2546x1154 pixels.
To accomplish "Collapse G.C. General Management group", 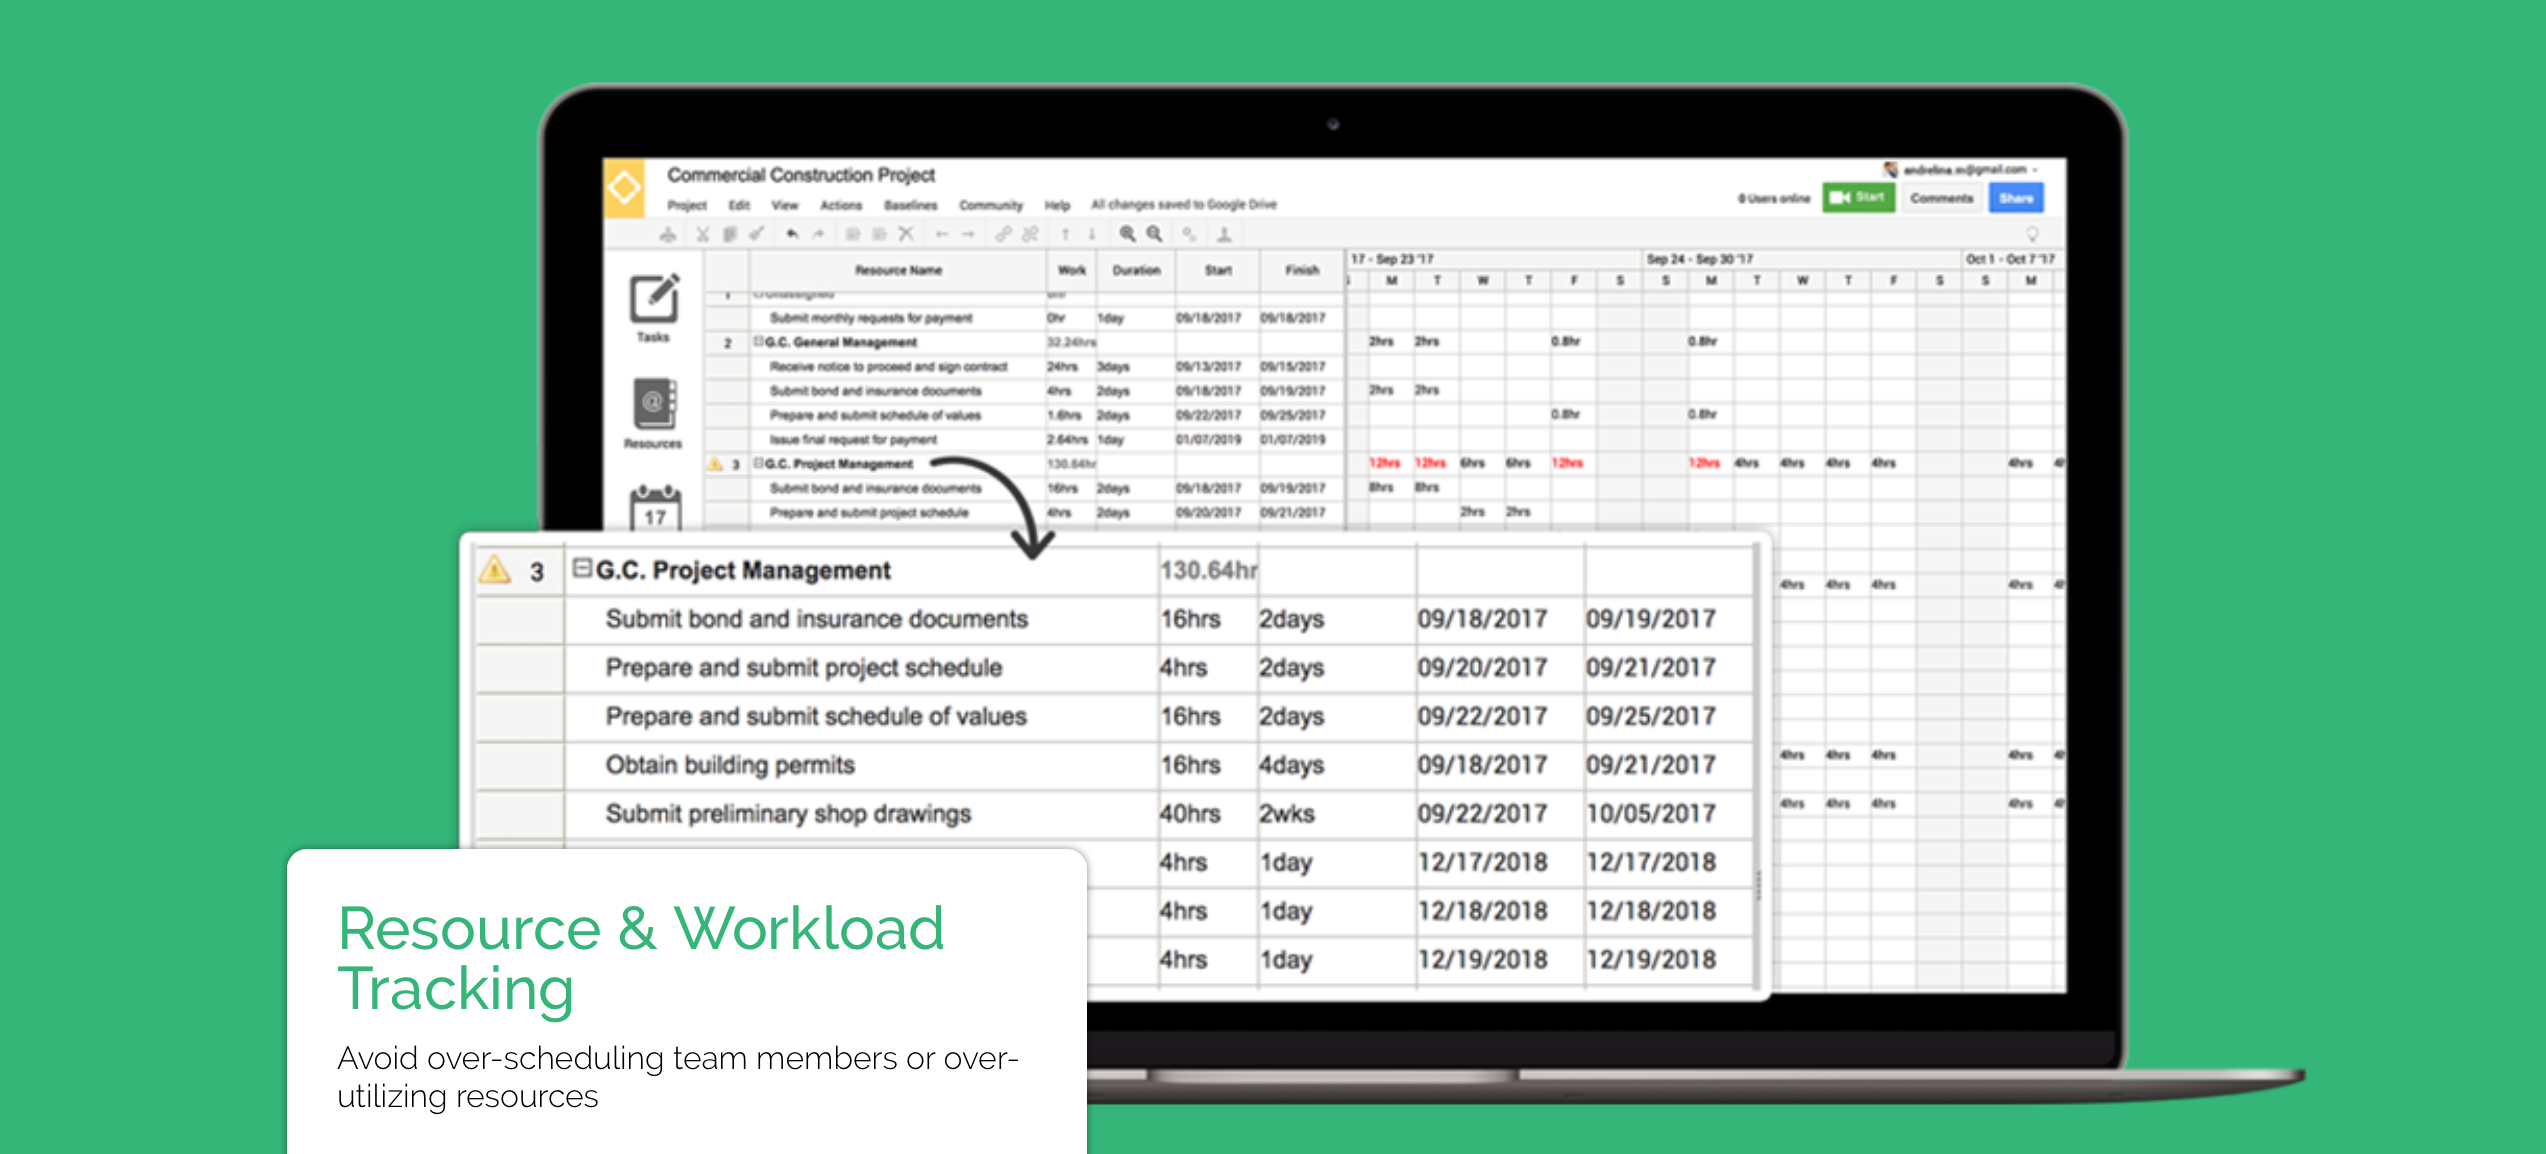I will coord(759,341).
